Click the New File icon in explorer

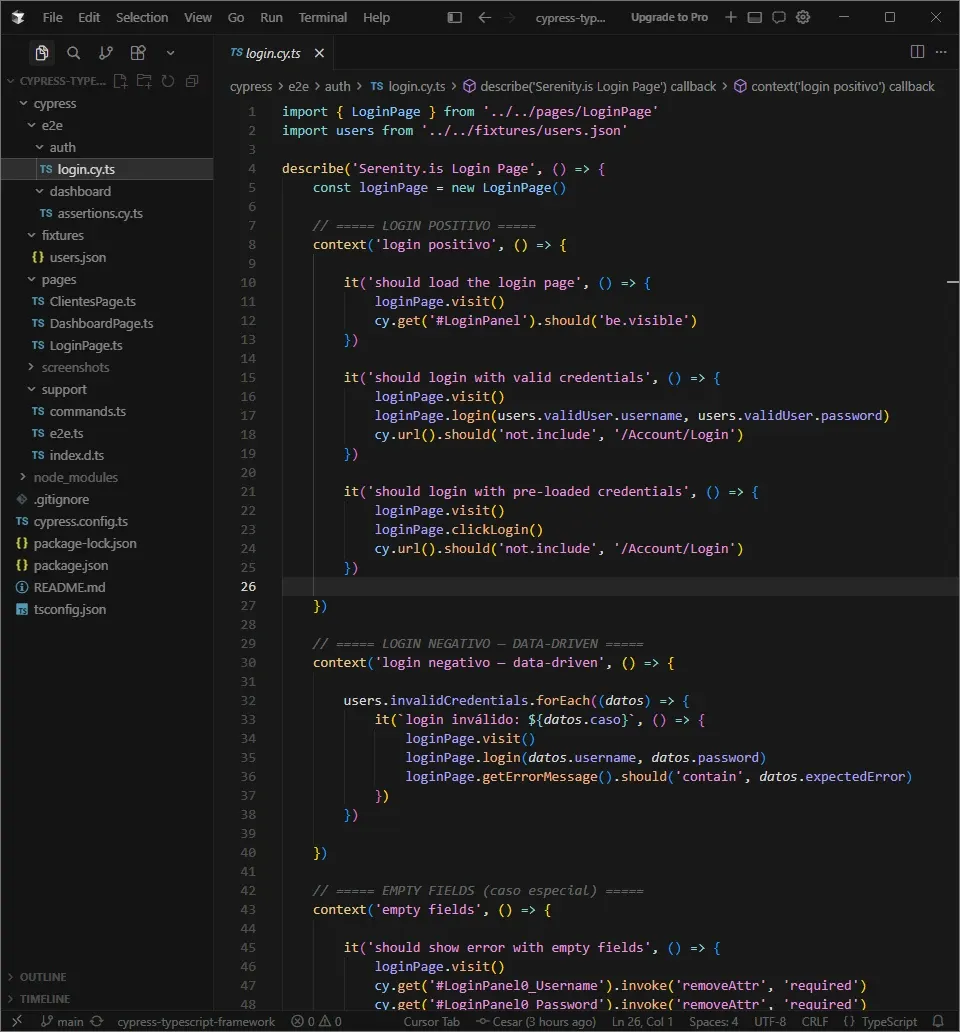click(x=120, y=81)
